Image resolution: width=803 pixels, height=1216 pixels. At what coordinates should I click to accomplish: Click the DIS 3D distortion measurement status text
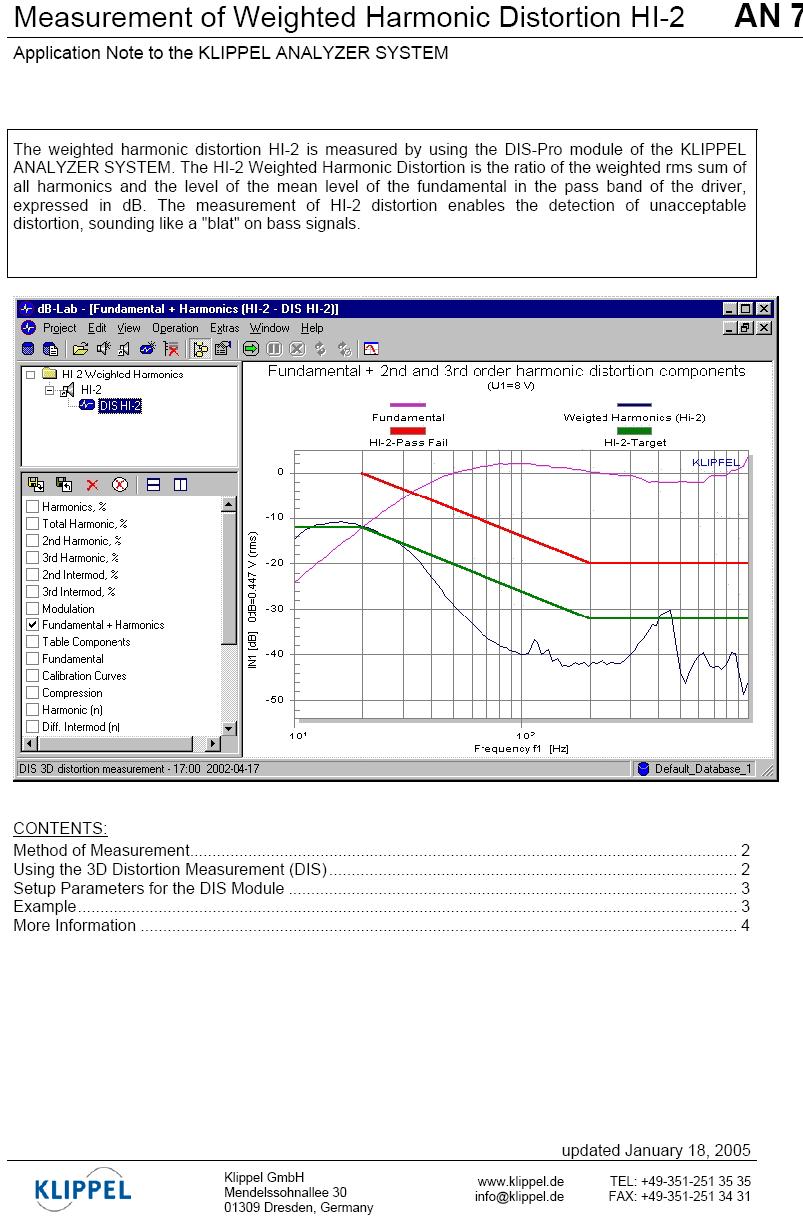[139, 769]
